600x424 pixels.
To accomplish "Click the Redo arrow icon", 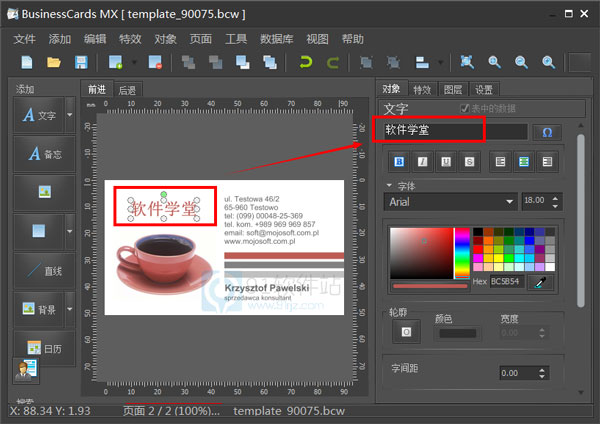I will pyautogui.click(x=332, y=62).
